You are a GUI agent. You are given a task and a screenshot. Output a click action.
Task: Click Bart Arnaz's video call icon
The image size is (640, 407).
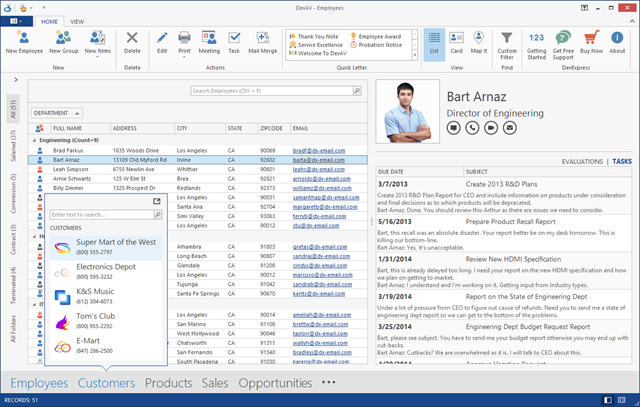(x=491, y=128)
